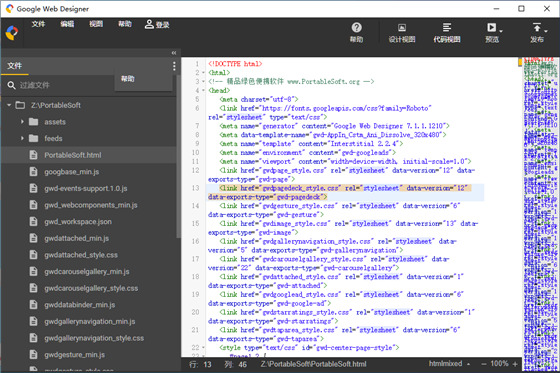Open the htmlmixed language mode dropdown

[449, 364]
